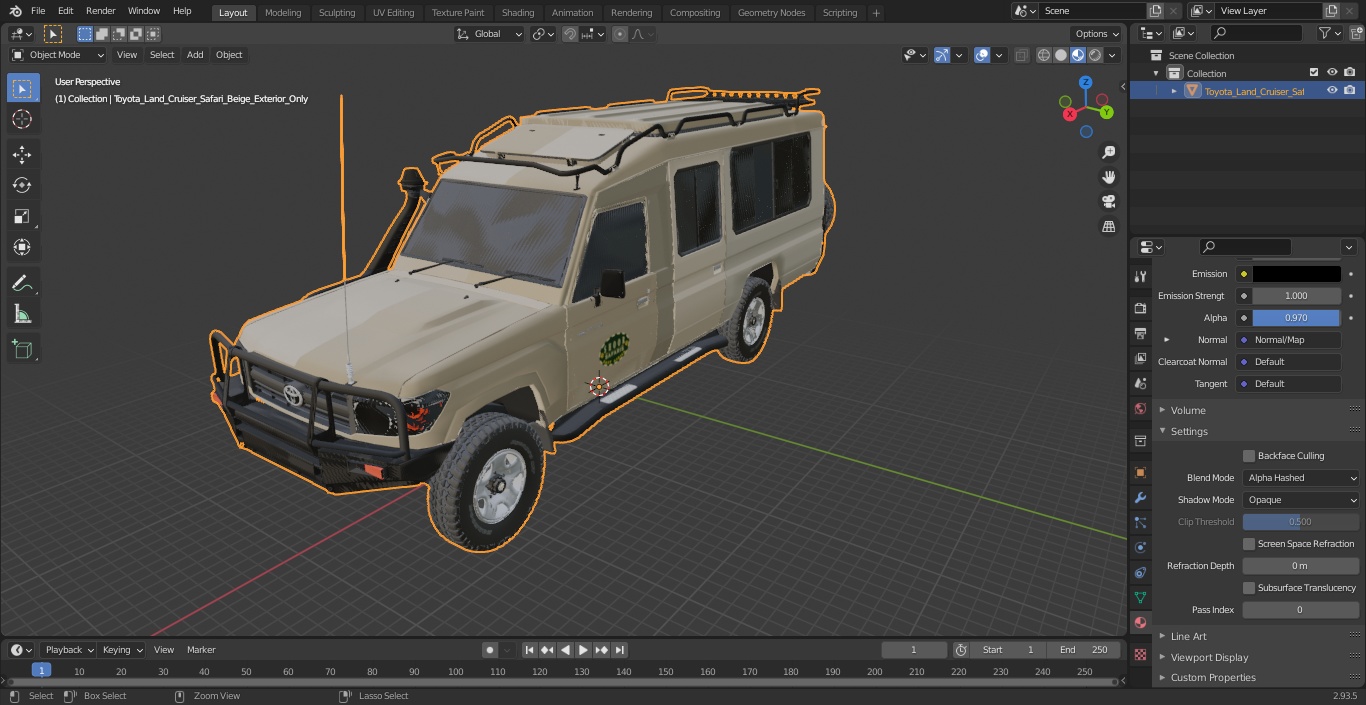Open the timeline Marker menu
The width and height of the screenshot is (1366, 705).
pos(201,650)
